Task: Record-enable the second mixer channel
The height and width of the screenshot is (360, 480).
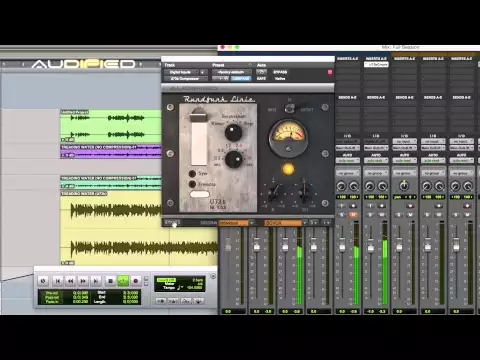Action: (x=382, y=206)
